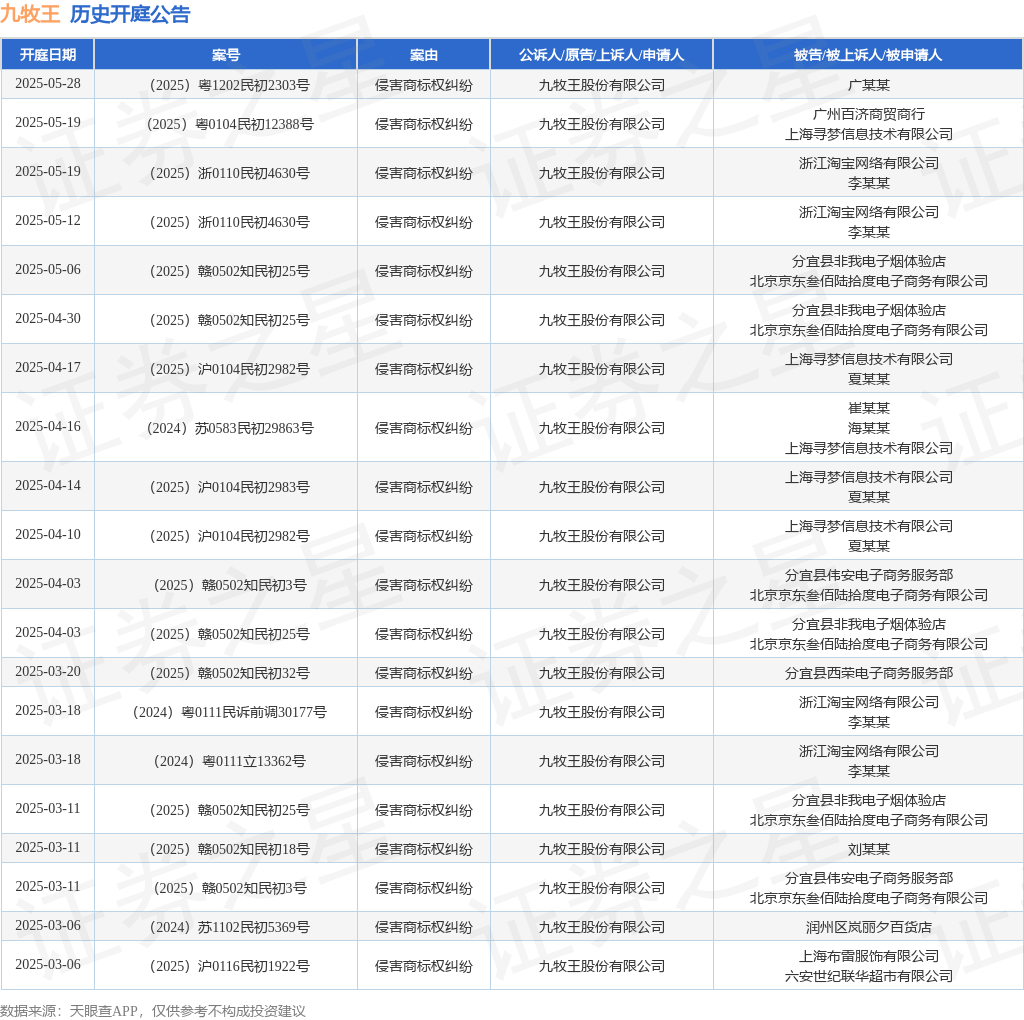Viewport: 1024px width, 1020px height.
Task: Click 侵害商标权纠纷 in the 2025-05-28 row
Action: coord(424,85)
